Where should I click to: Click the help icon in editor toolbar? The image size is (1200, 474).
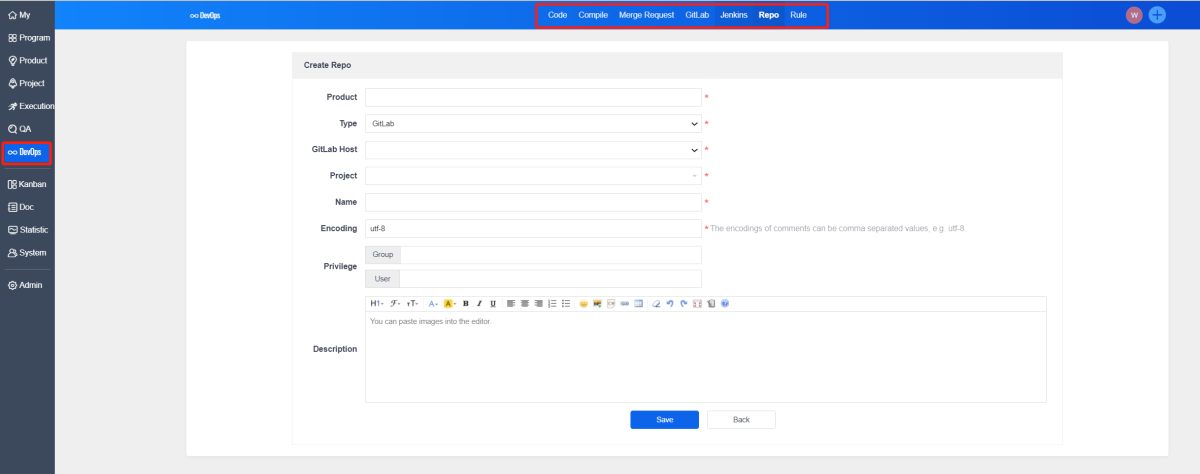point(724,303)
